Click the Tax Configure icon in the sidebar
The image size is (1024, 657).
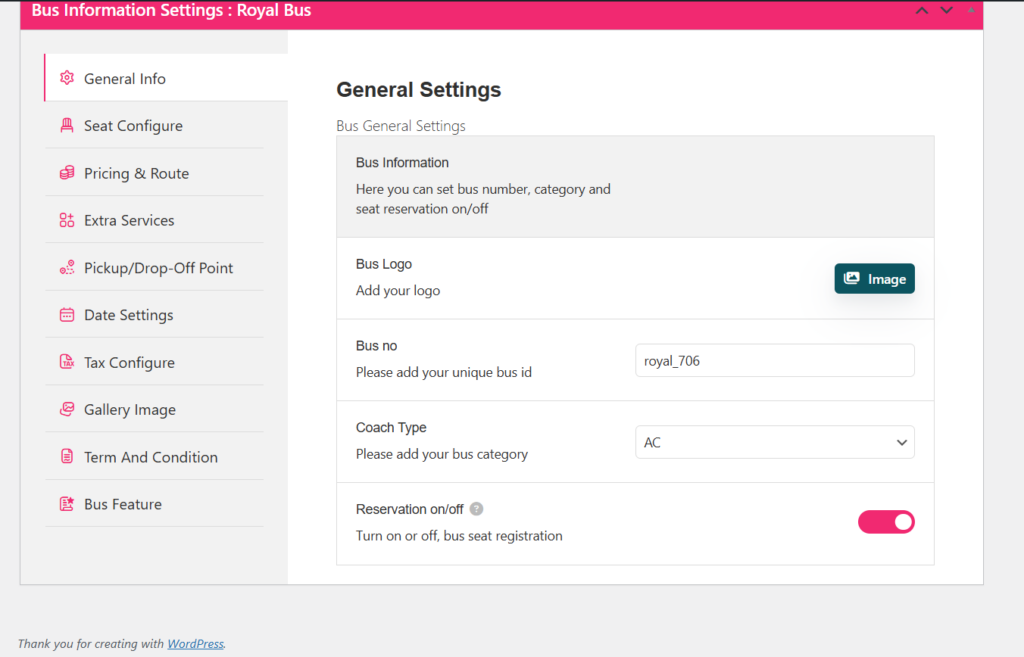tap(67, 362)
